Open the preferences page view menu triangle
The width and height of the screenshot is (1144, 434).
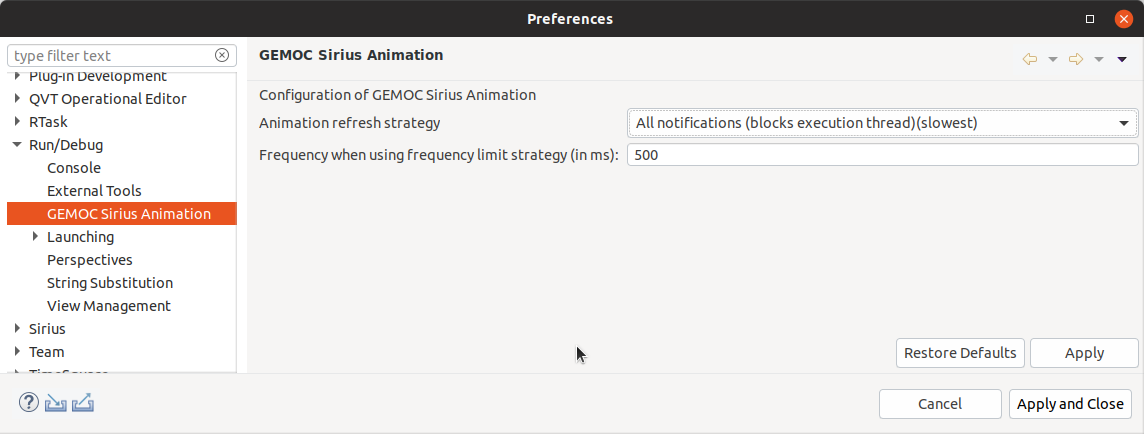pyautogui.click(x=1122, y=59)
